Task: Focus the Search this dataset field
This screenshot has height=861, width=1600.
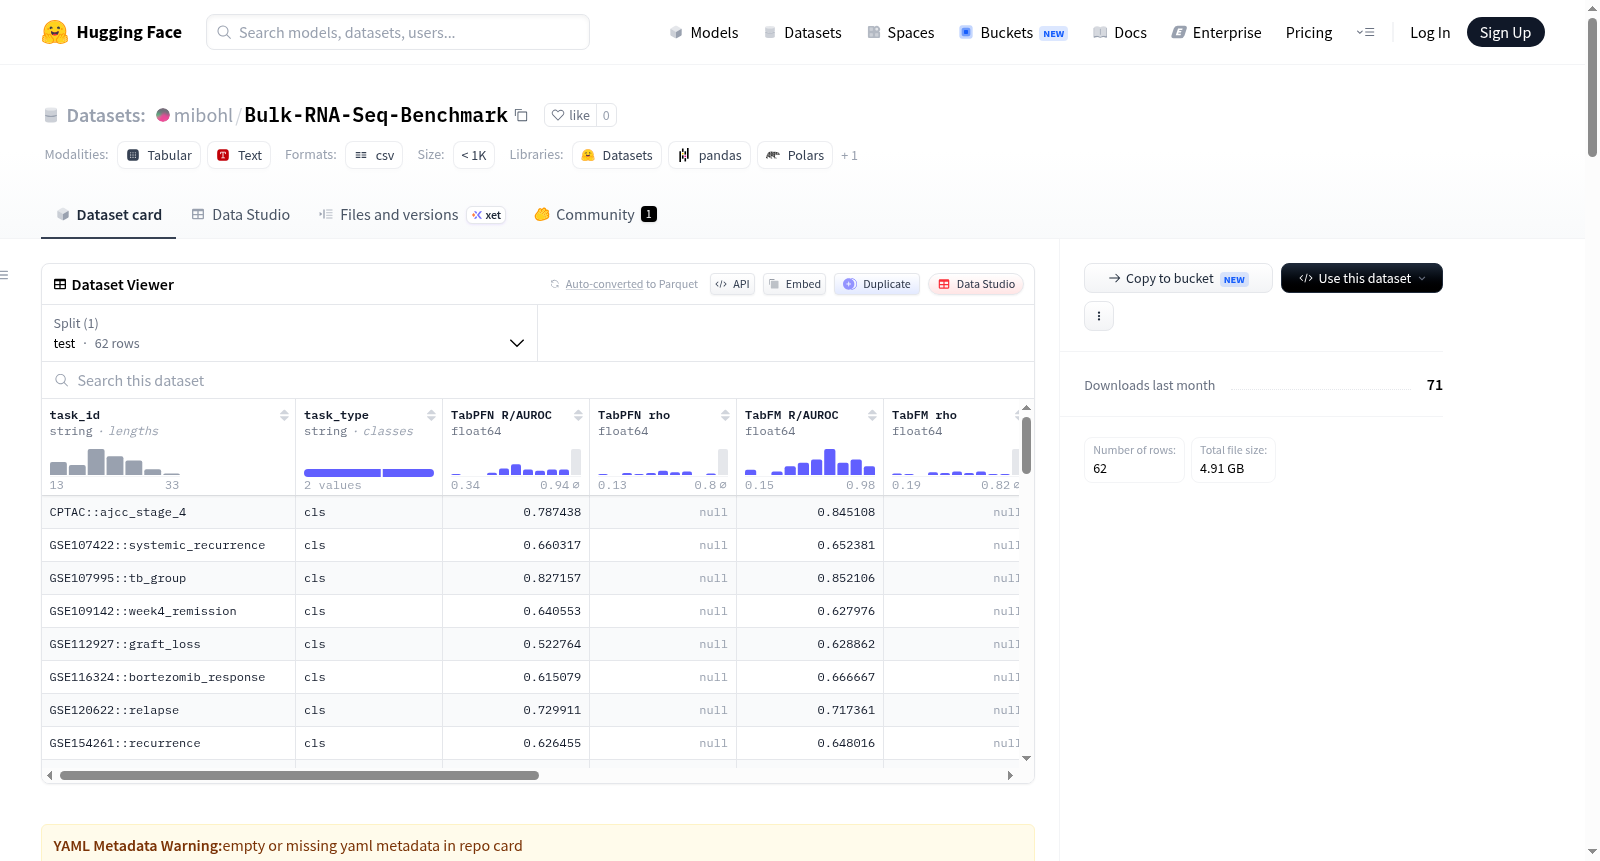Action: (x=538, y=381)
